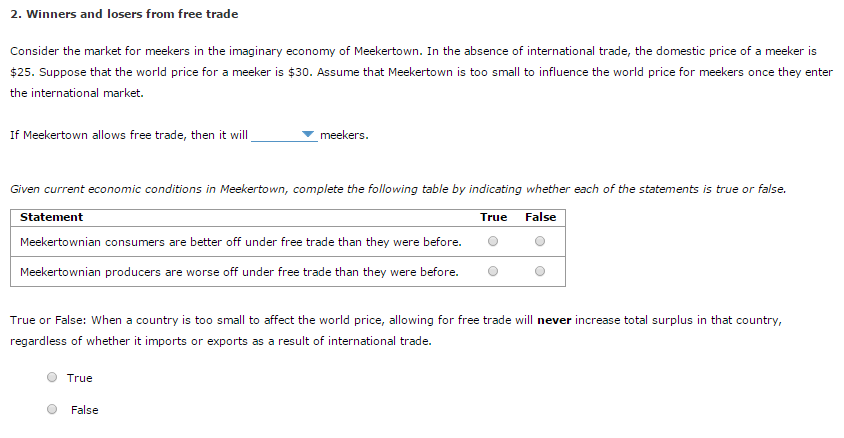Click the paragraph starting 'Consider the market for meekers'

421,72
